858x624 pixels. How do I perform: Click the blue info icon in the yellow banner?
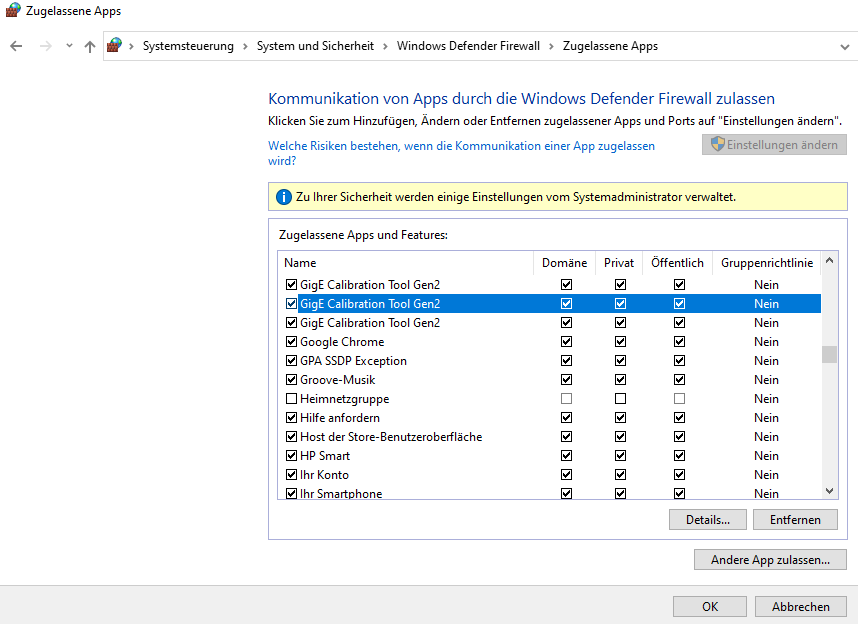point(283,197)
